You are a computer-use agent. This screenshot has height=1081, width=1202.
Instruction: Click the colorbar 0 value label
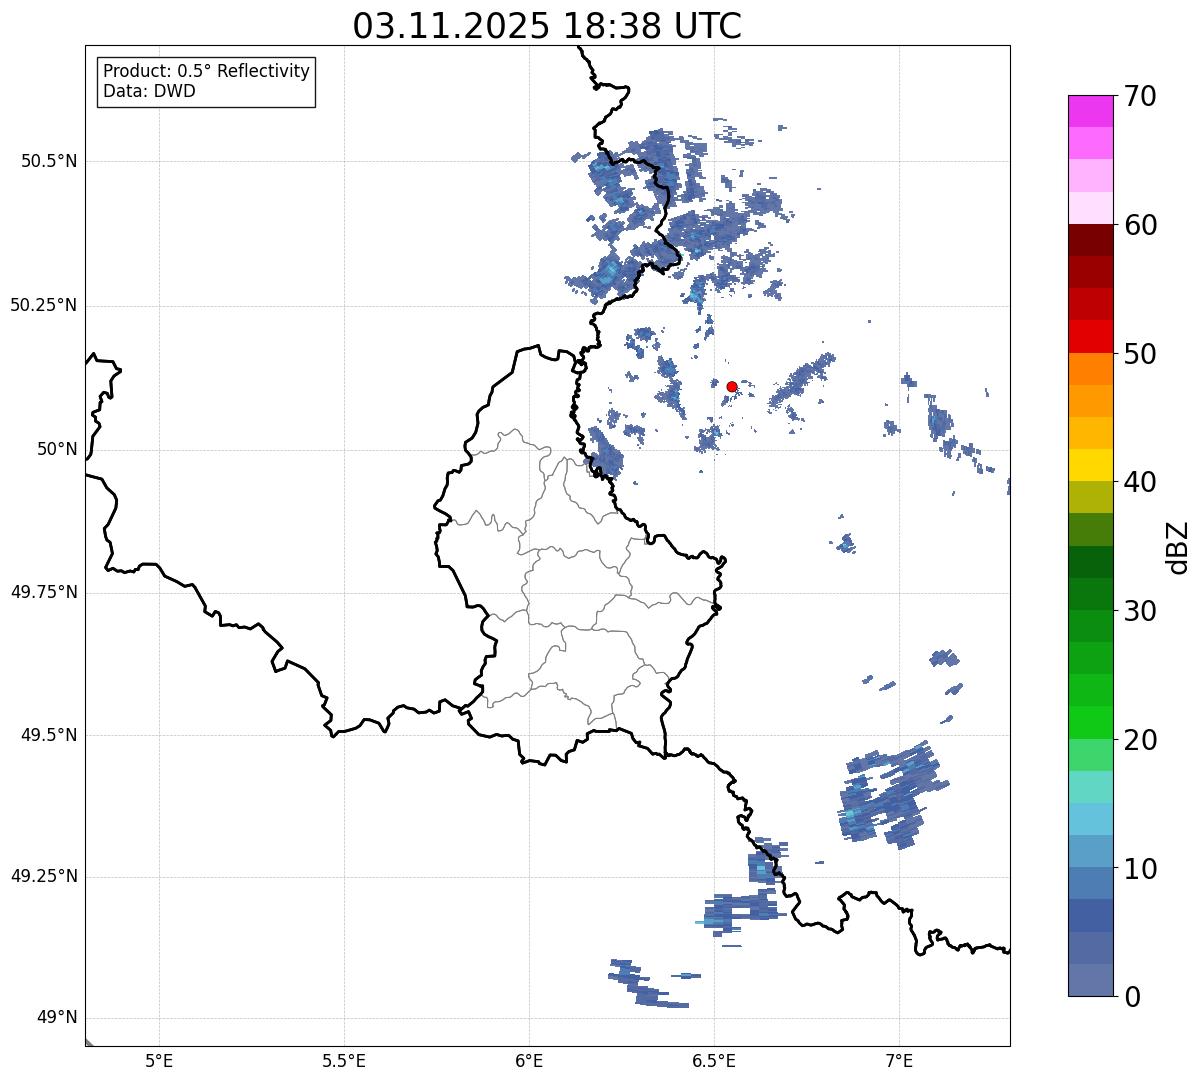(1134, 996)
